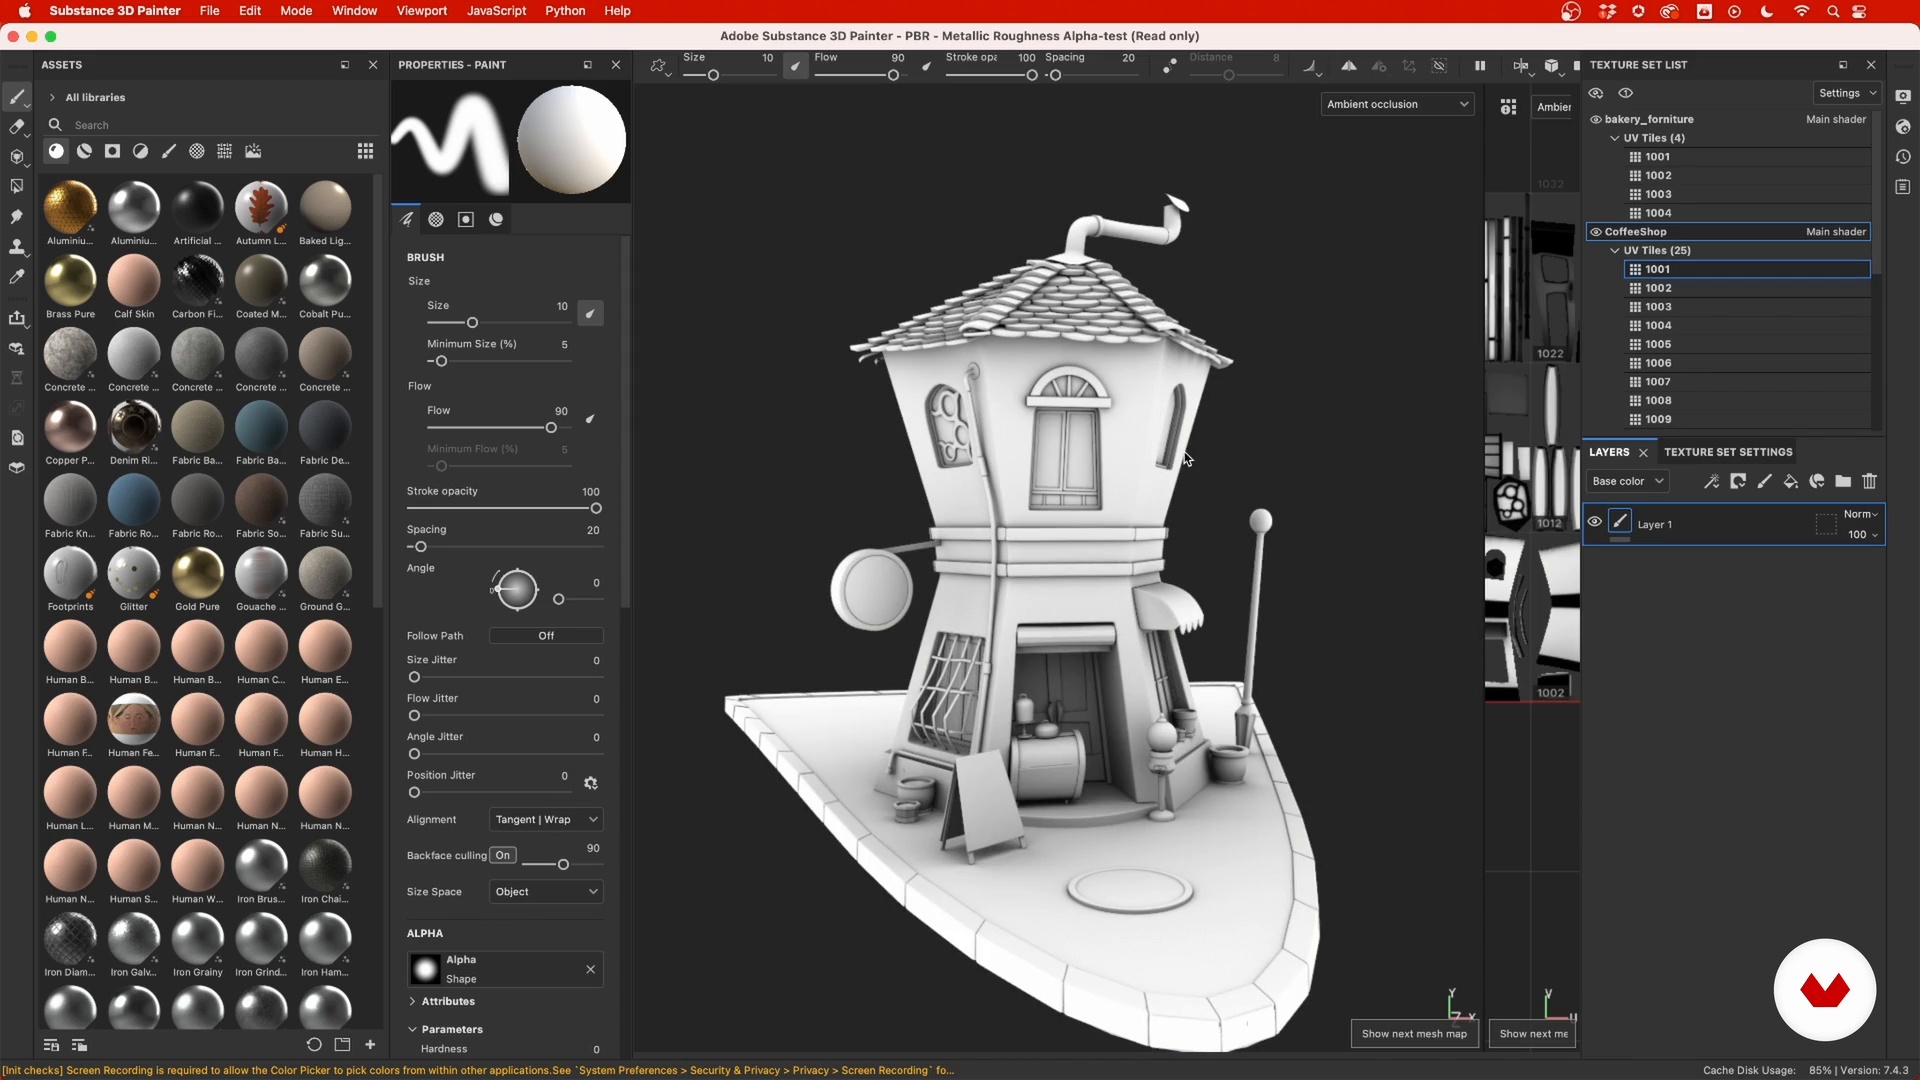This screenshot has width=1920, height=1080.
Task: Remove the Alpha Shape with X button
Action: click(590, 969)
